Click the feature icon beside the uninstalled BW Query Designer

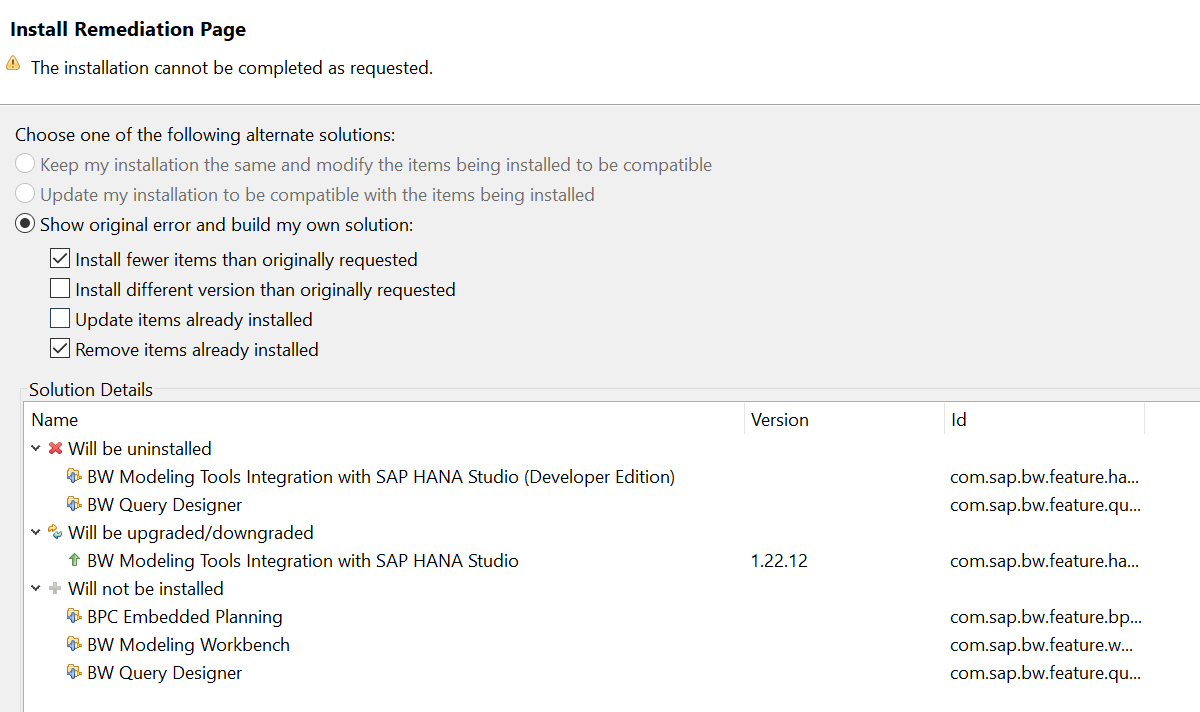tap(74, 504)
